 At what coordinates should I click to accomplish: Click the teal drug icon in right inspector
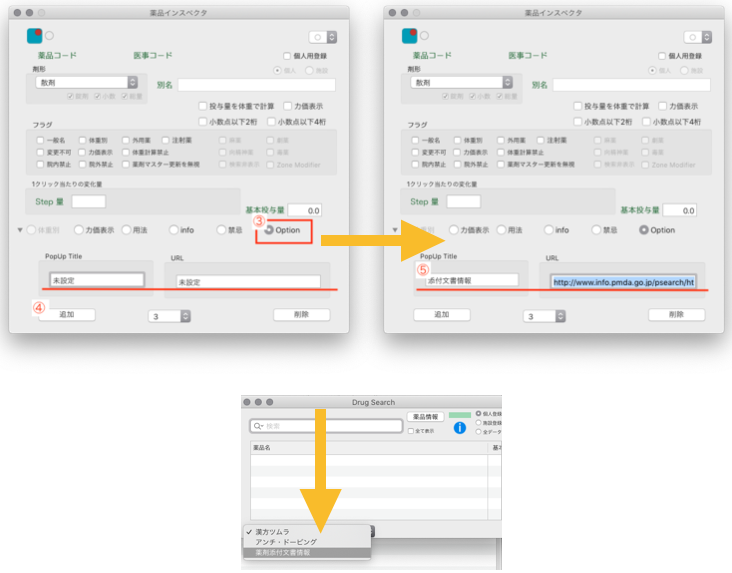(x=409, y=35)
